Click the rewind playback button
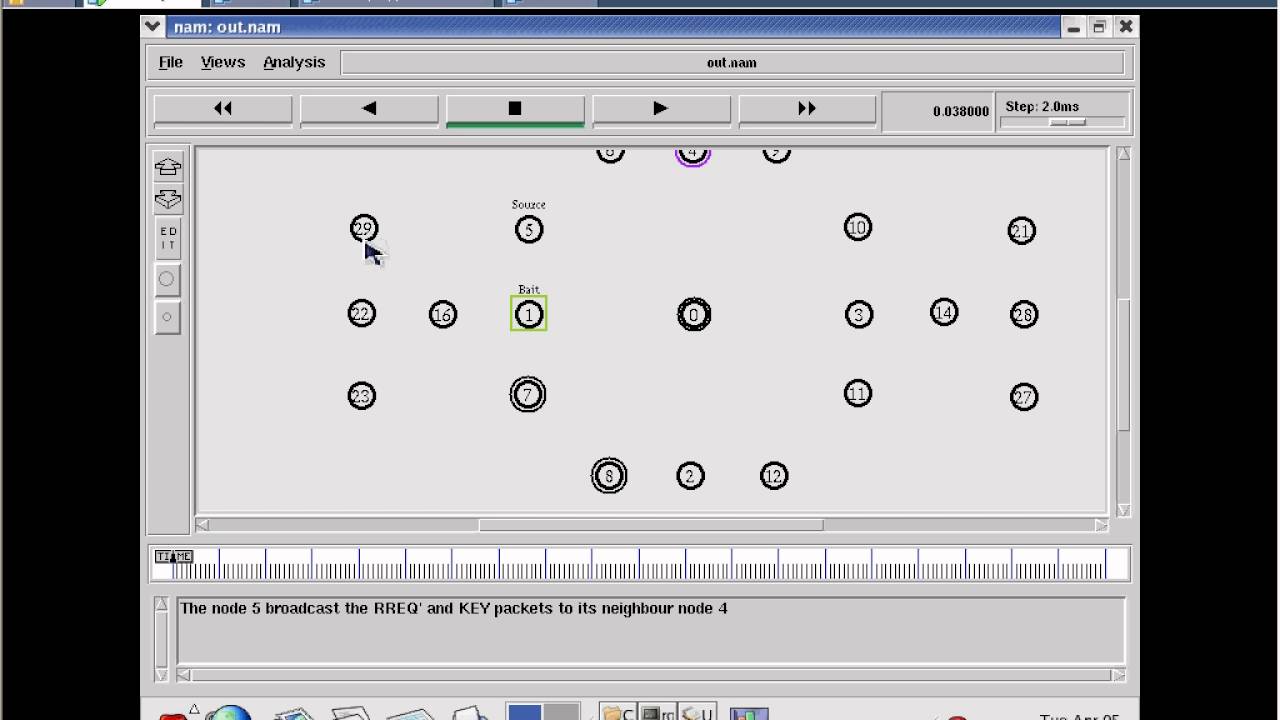Screen dimensions: 1280x720 223,109
